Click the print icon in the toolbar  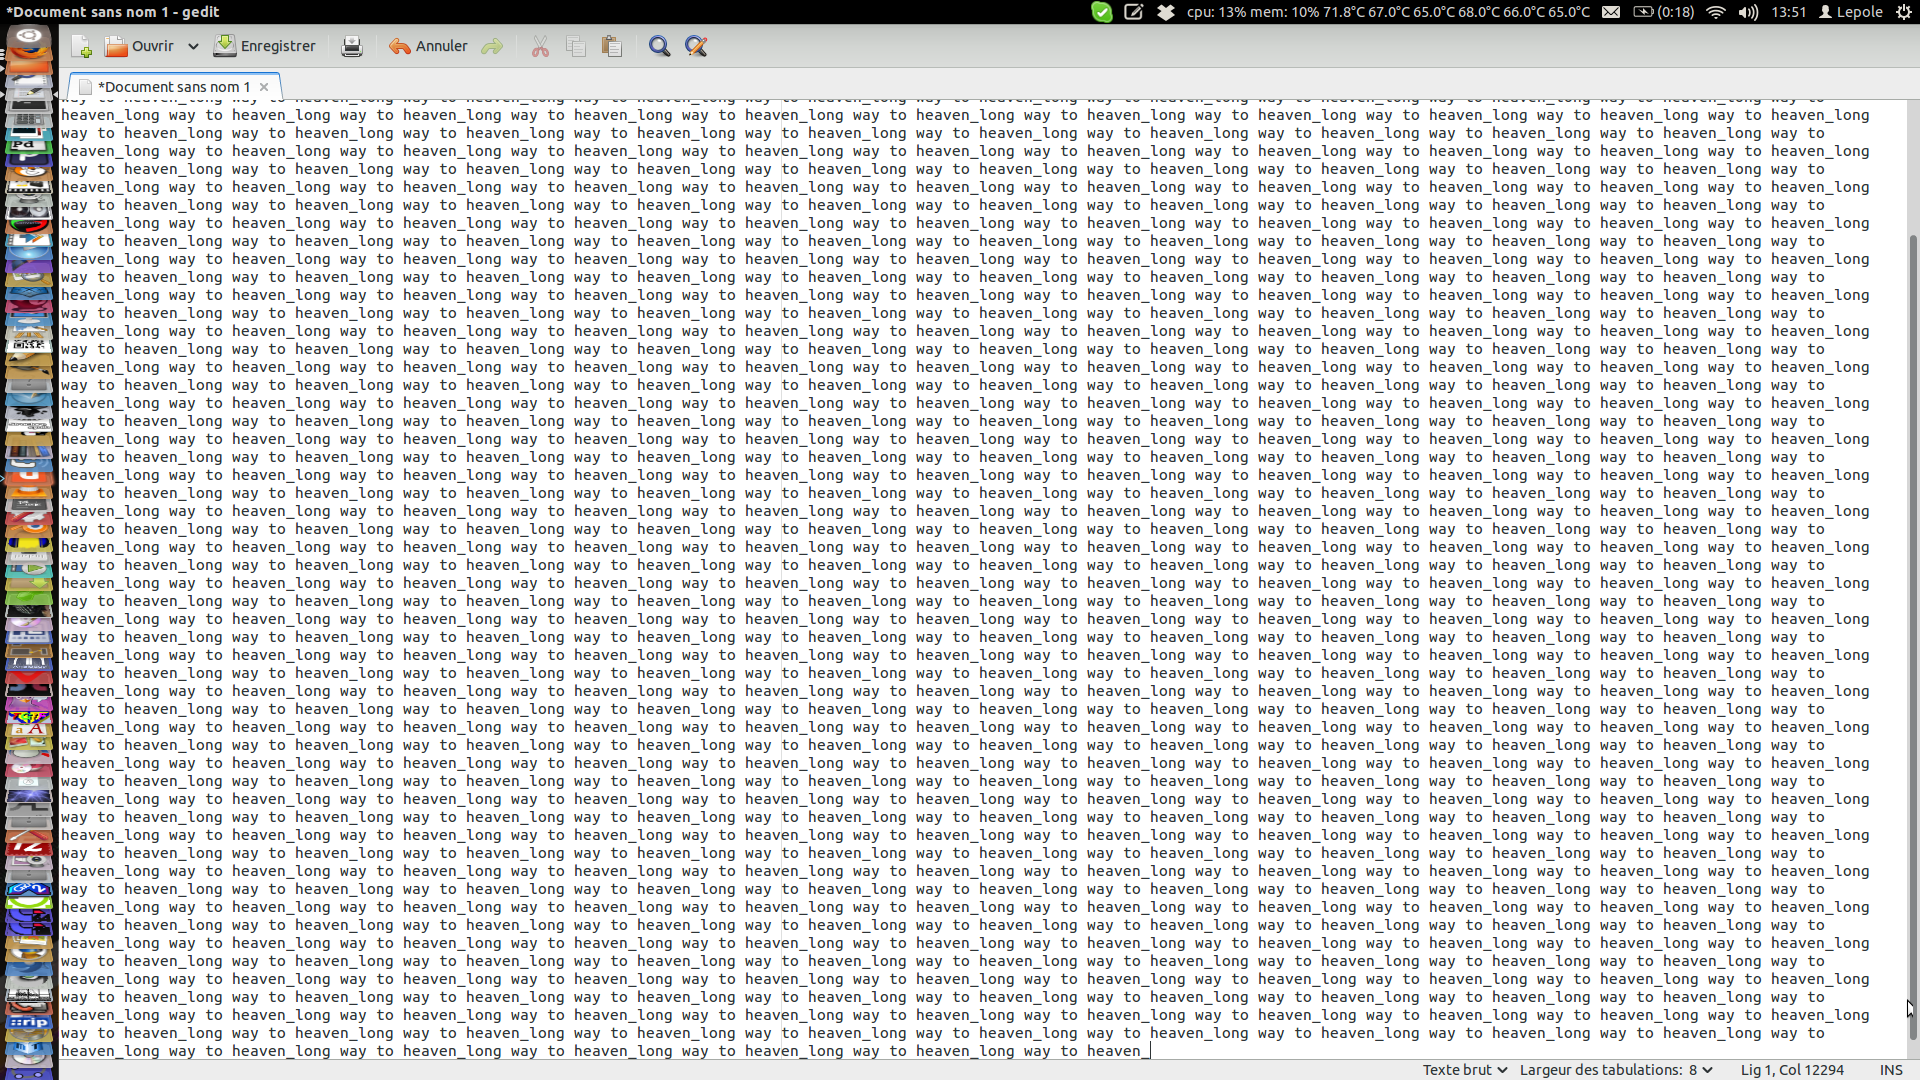pyautogui.click(x=351, y=47)
